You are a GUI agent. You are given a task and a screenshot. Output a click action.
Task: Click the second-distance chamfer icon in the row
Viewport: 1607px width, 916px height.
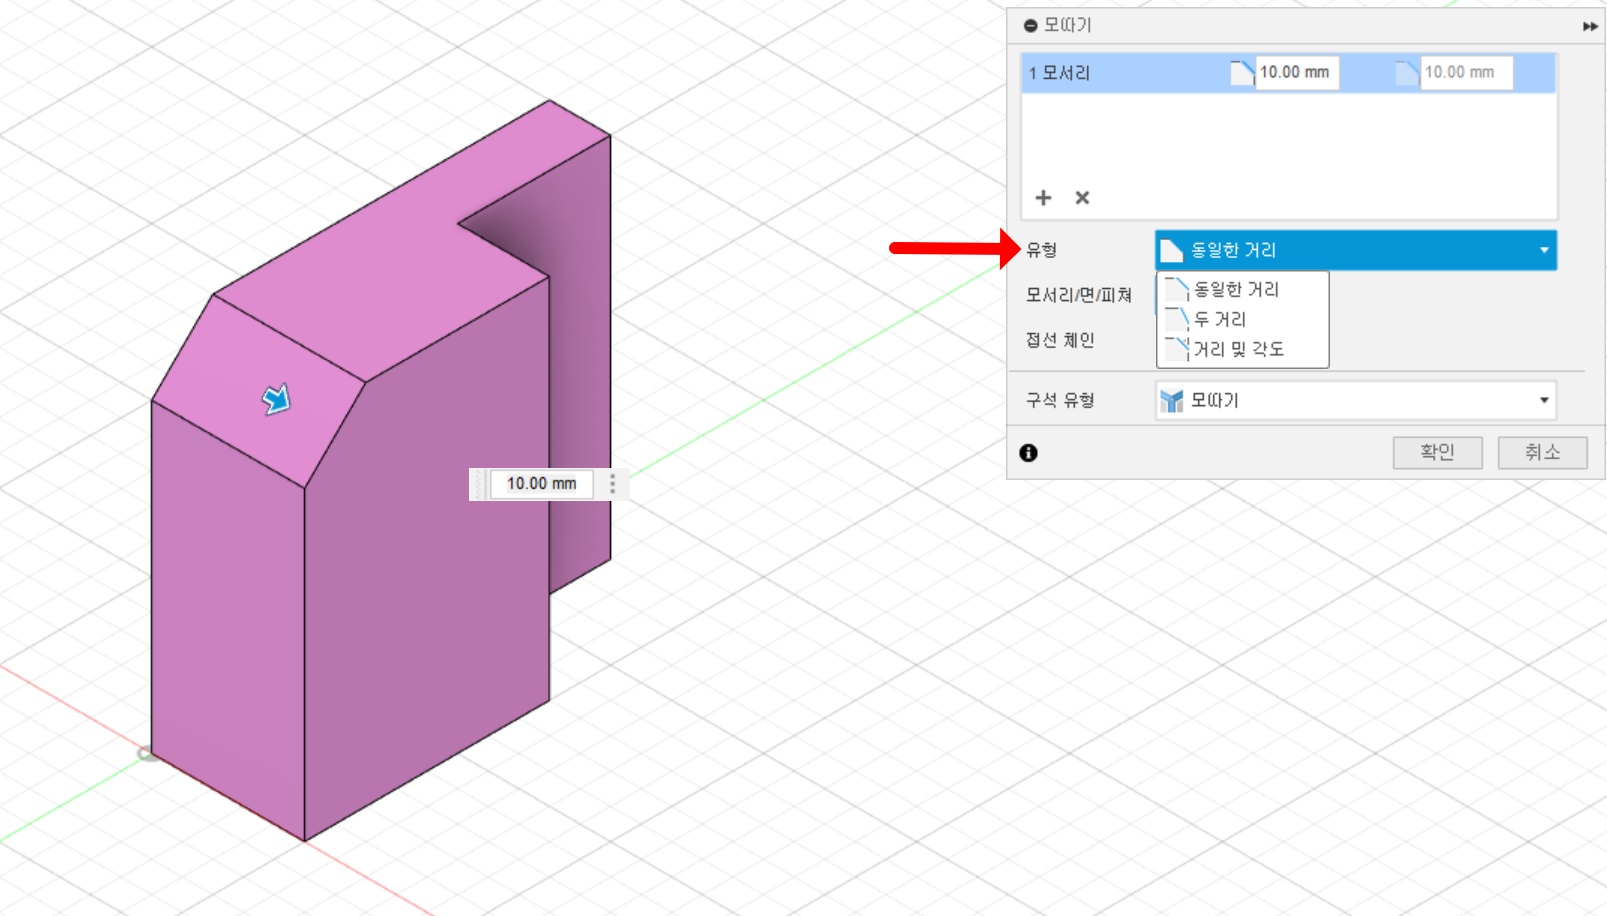1407,73
